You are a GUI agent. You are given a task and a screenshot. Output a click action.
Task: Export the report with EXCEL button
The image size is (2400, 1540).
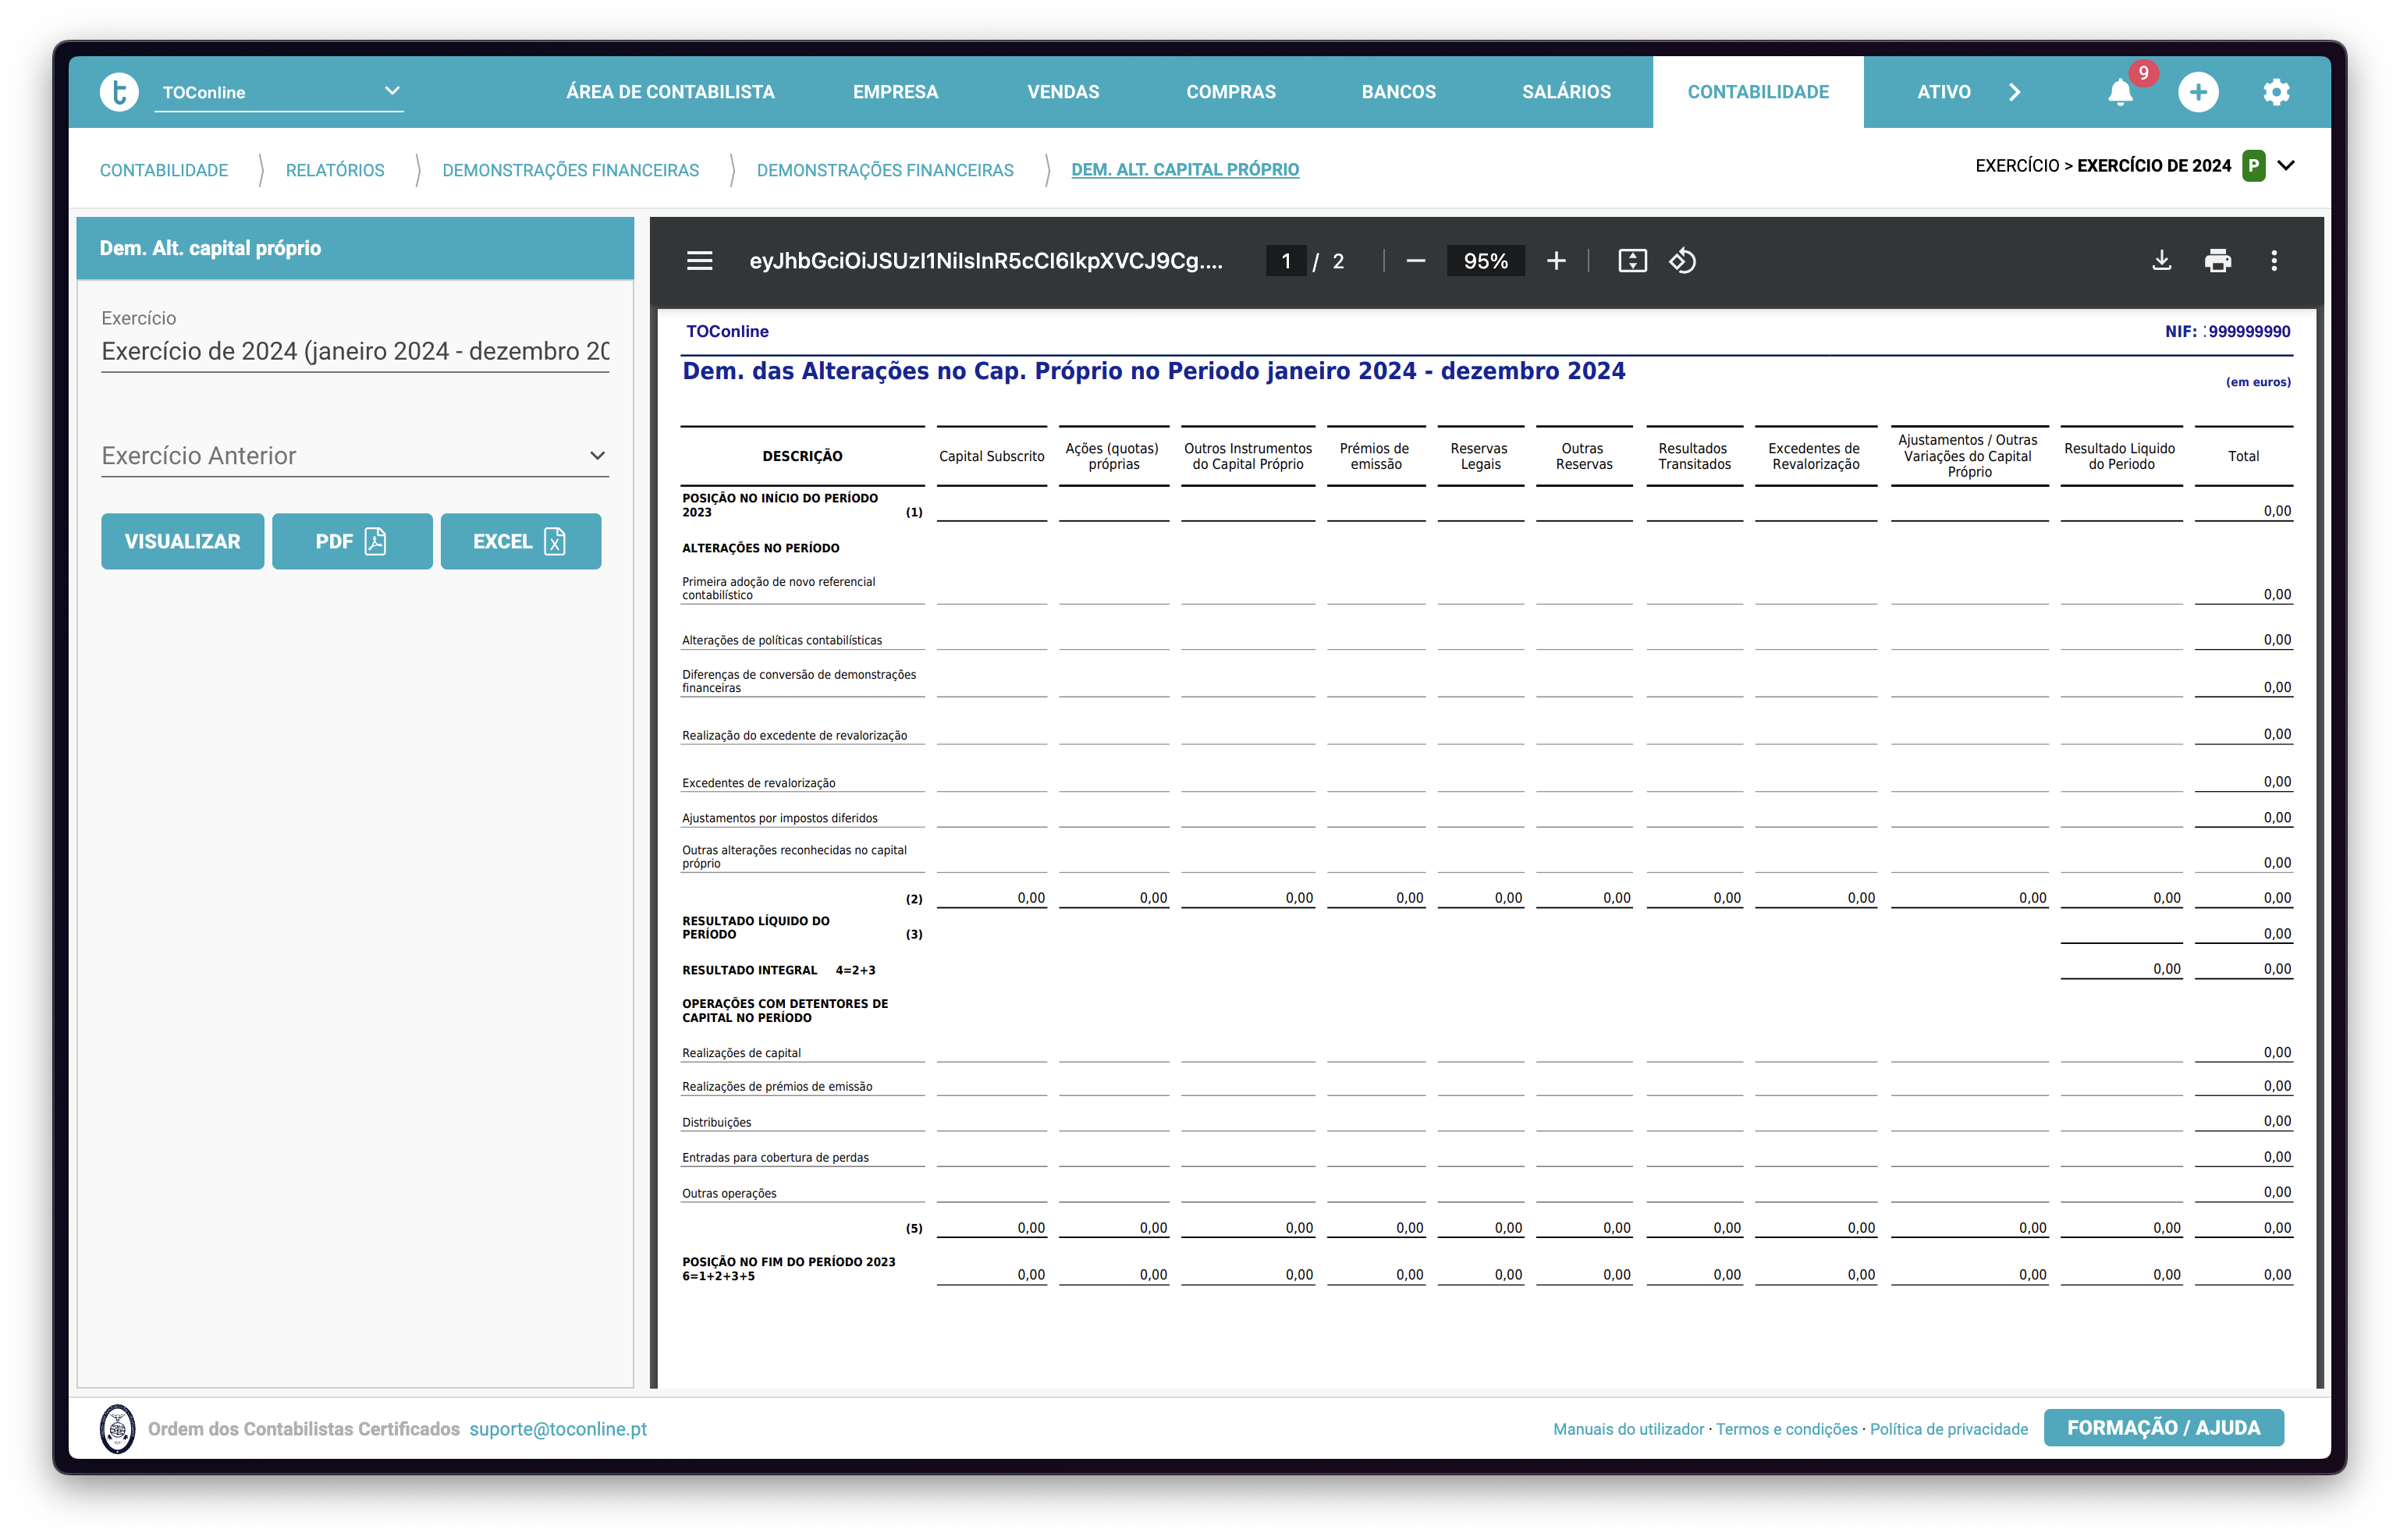(520, 541)
